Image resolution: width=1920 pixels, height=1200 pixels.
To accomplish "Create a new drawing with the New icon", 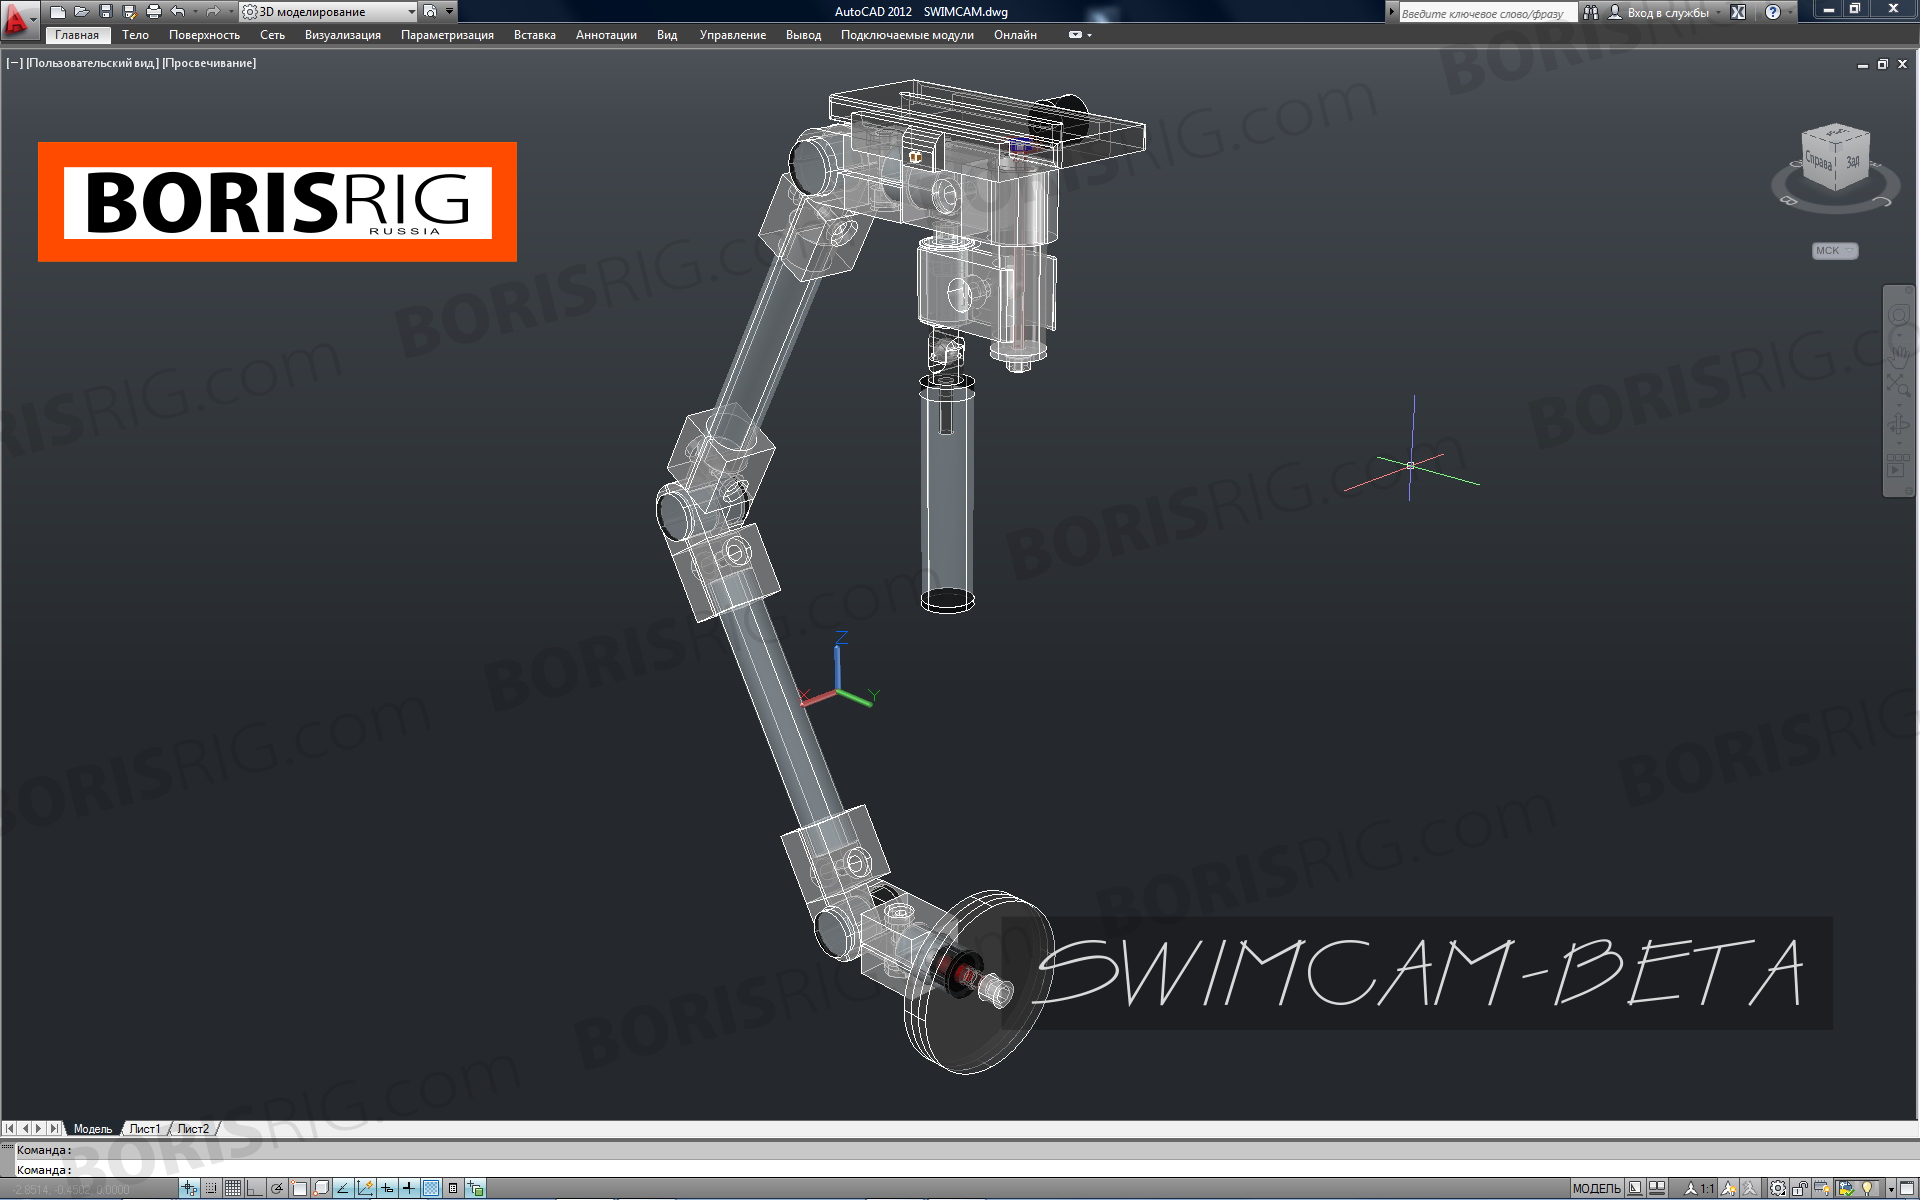I will pyautogui.click(x=58, y=12).
